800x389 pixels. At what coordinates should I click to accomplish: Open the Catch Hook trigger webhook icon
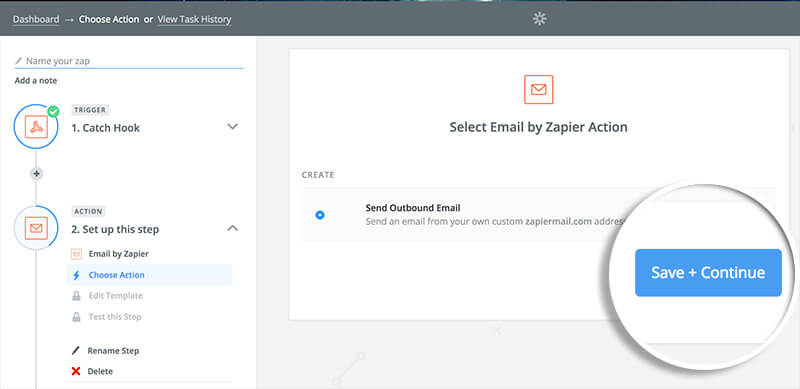36,127
